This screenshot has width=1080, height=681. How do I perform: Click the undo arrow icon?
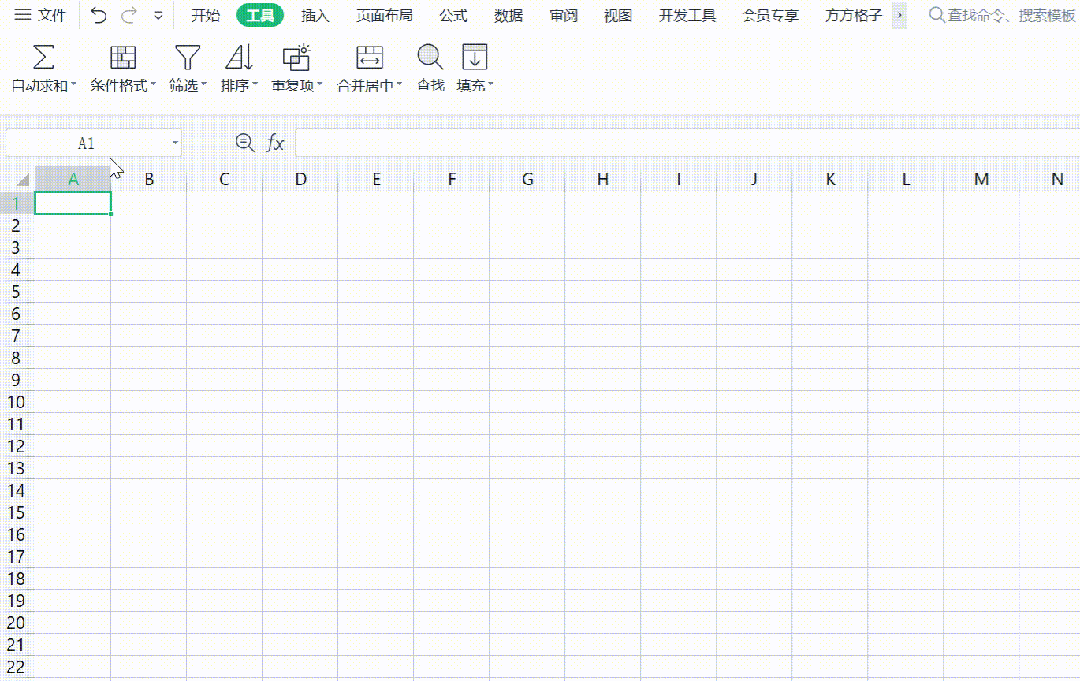98,15
